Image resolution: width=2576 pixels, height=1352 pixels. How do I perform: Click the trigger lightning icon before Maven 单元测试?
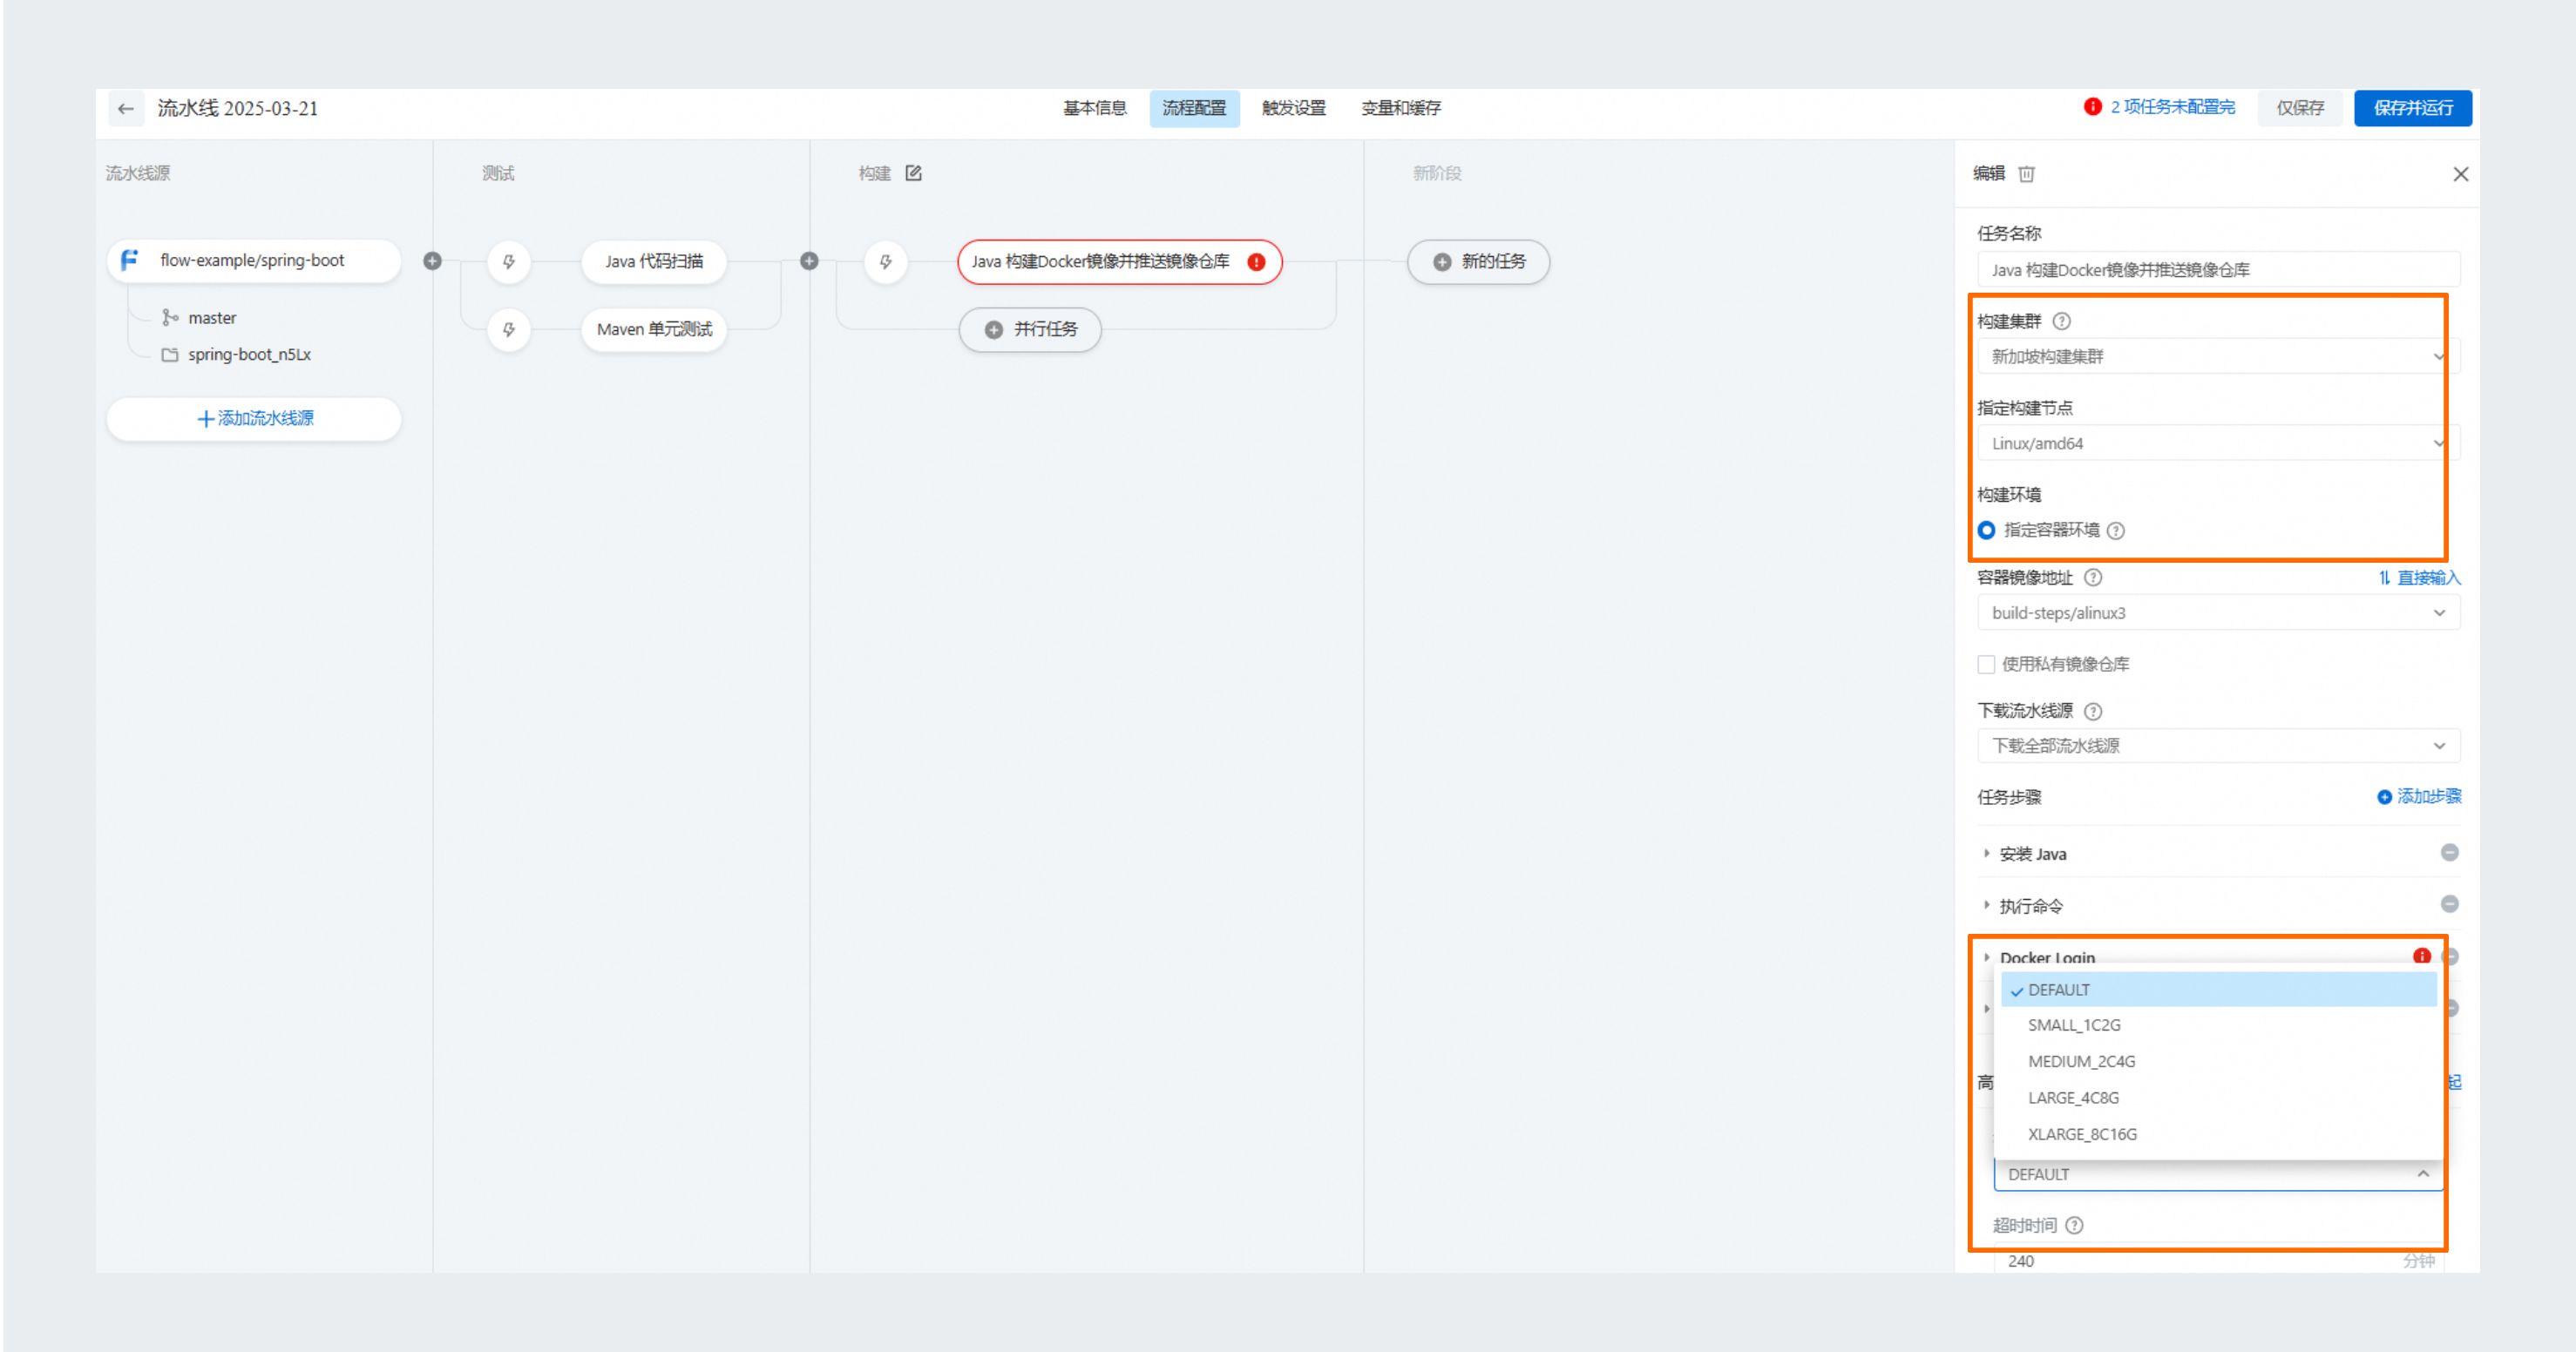(x=509, y=329)
